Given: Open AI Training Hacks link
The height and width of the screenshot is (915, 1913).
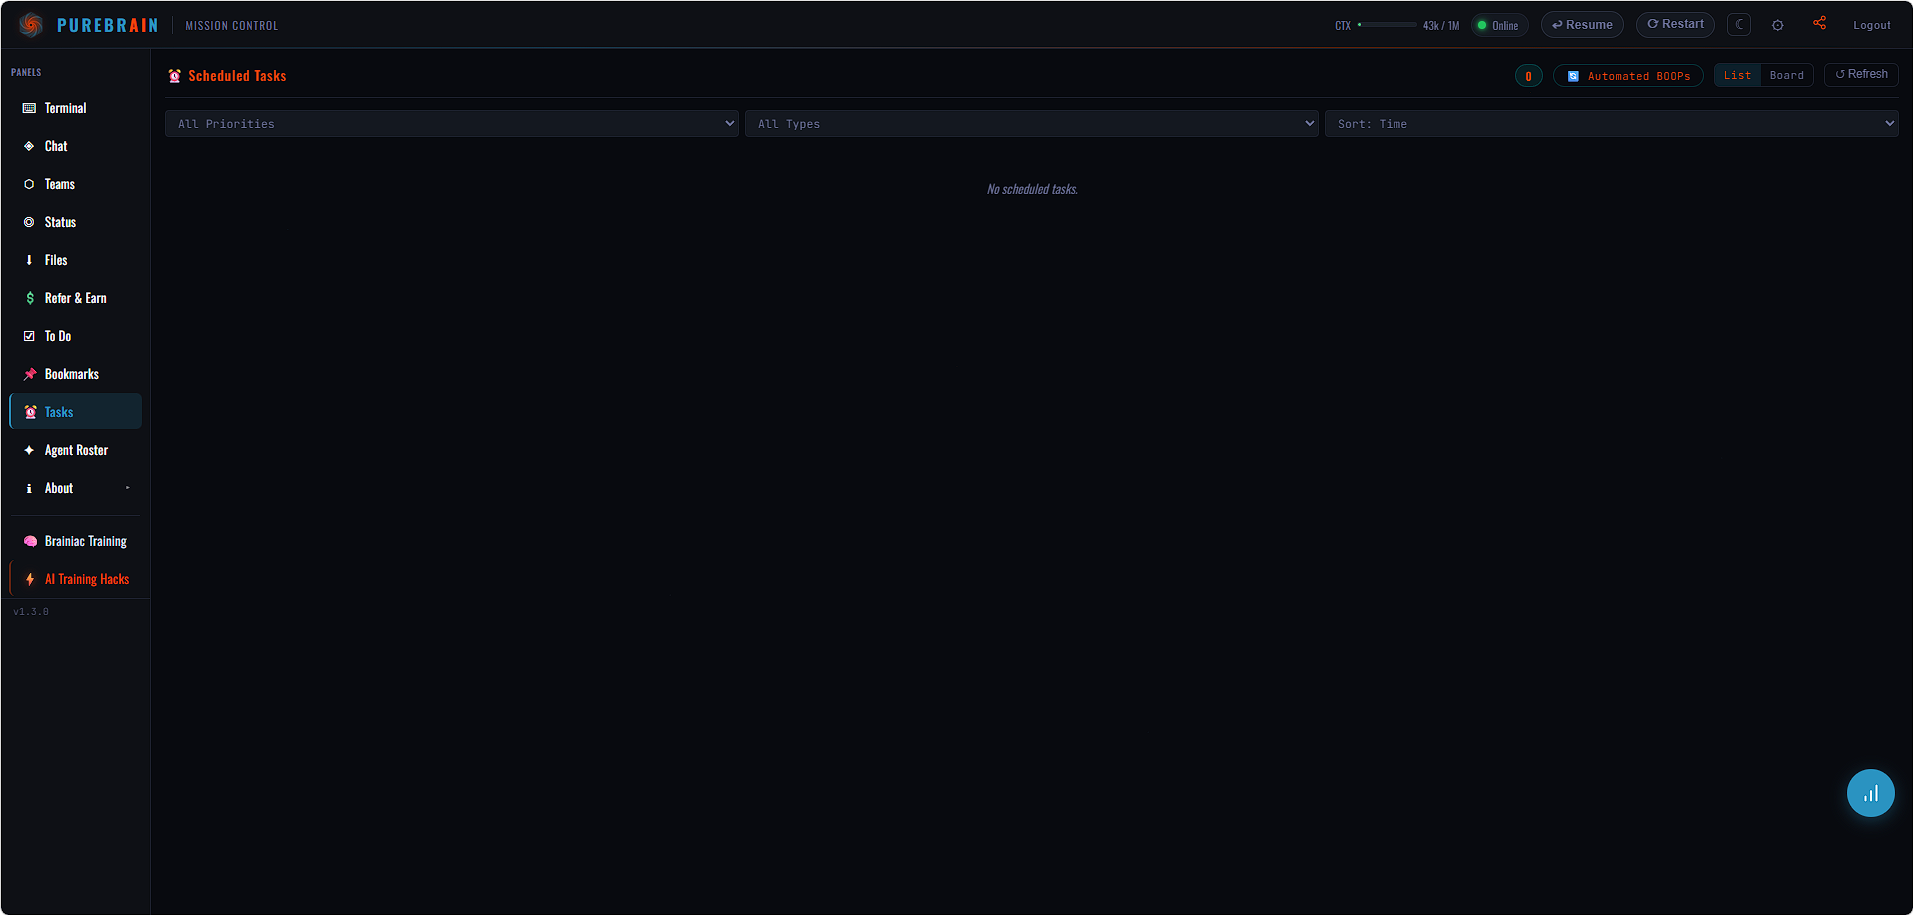Looking at the screenshot, I should coord(76,579).
